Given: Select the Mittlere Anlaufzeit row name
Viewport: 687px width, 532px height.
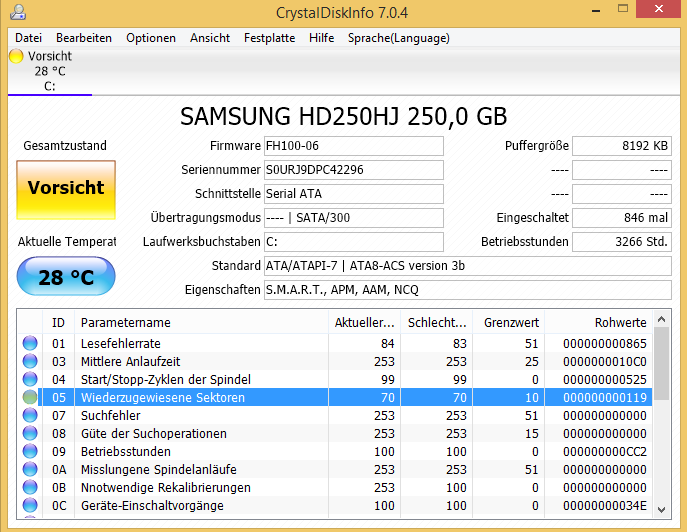Looking at the screenshot, I should click(130, 362).
